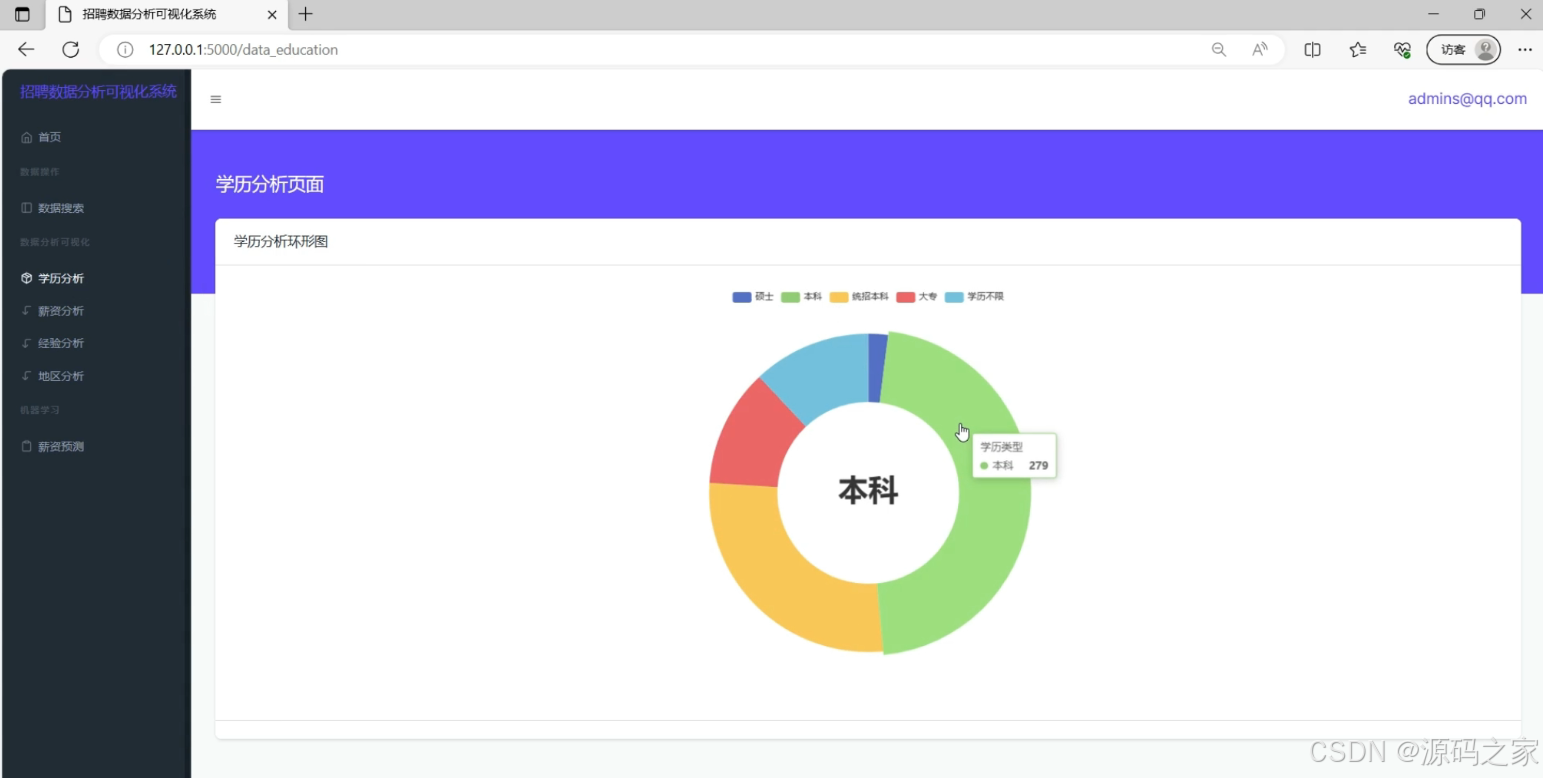Open the 访客 profile menu
The image size is (1543, 778).
(x=1463, y=49)
